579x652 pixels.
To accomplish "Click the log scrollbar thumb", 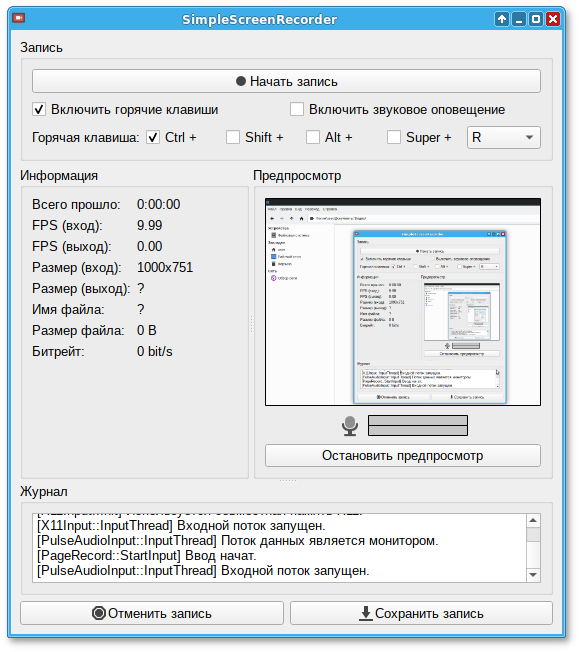I will [x=533, y=535].
